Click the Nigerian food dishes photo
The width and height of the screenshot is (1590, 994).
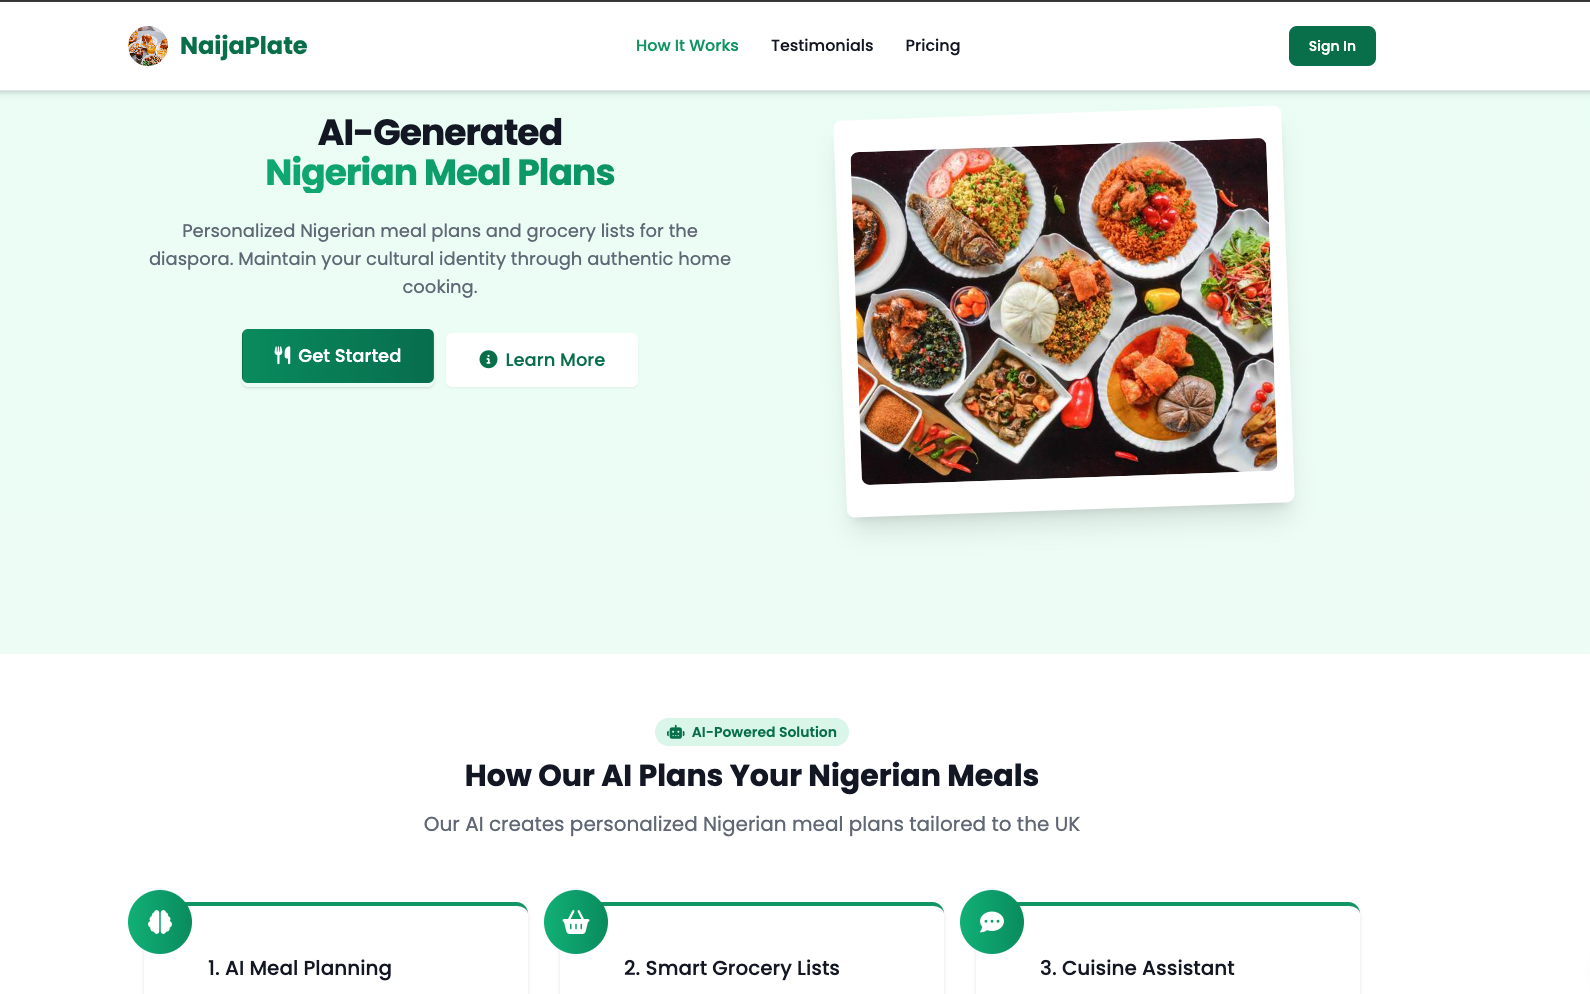pyautogui.click(x=1064, y=311)
